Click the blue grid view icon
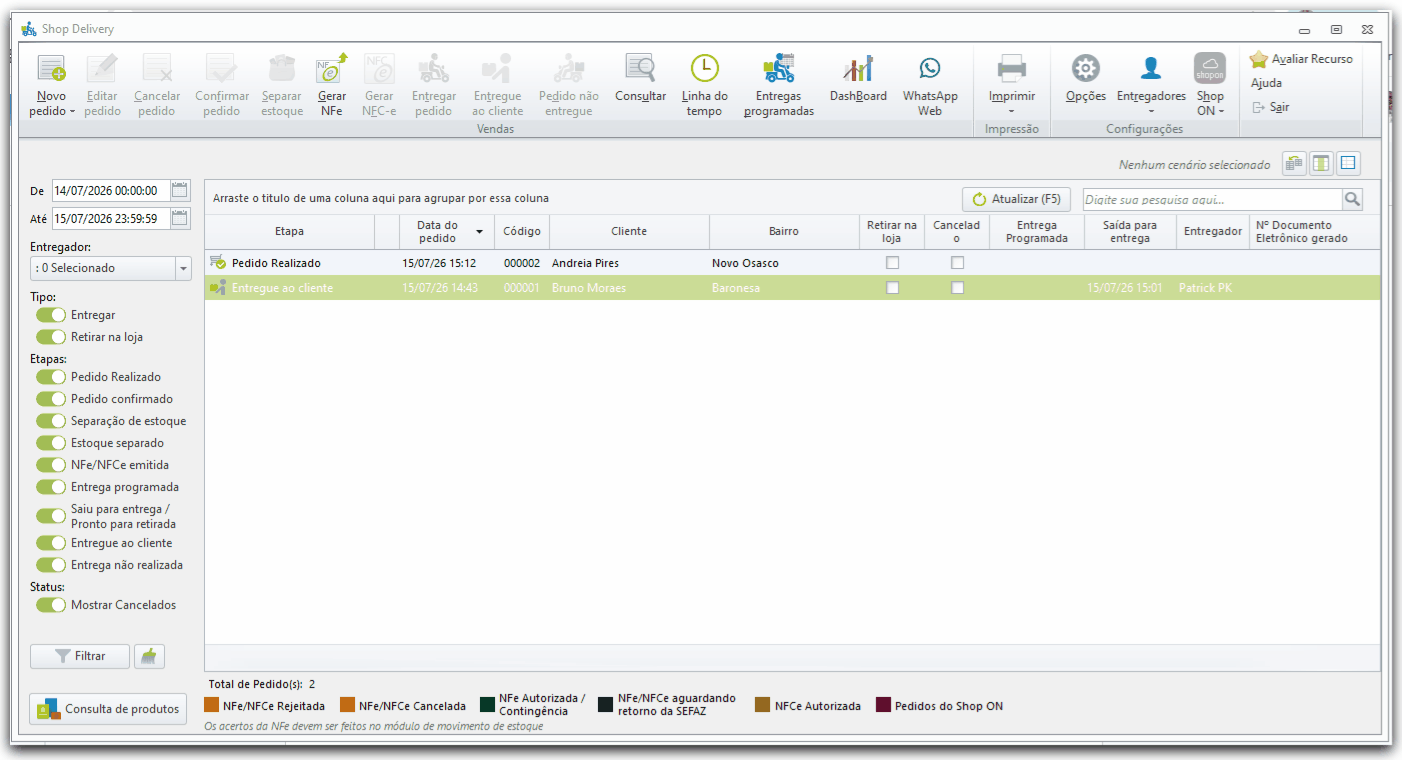Viewport: 1402px width, 760px height. [1348, 164]
